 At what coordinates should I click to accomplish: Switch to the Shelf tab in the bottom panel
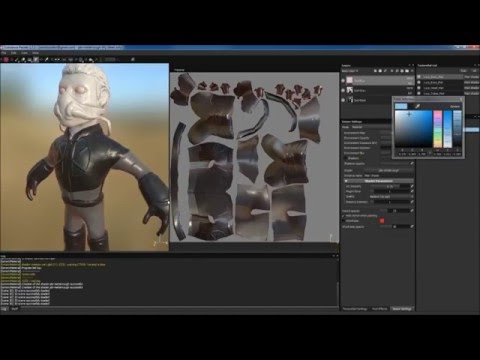click(14, 309)
